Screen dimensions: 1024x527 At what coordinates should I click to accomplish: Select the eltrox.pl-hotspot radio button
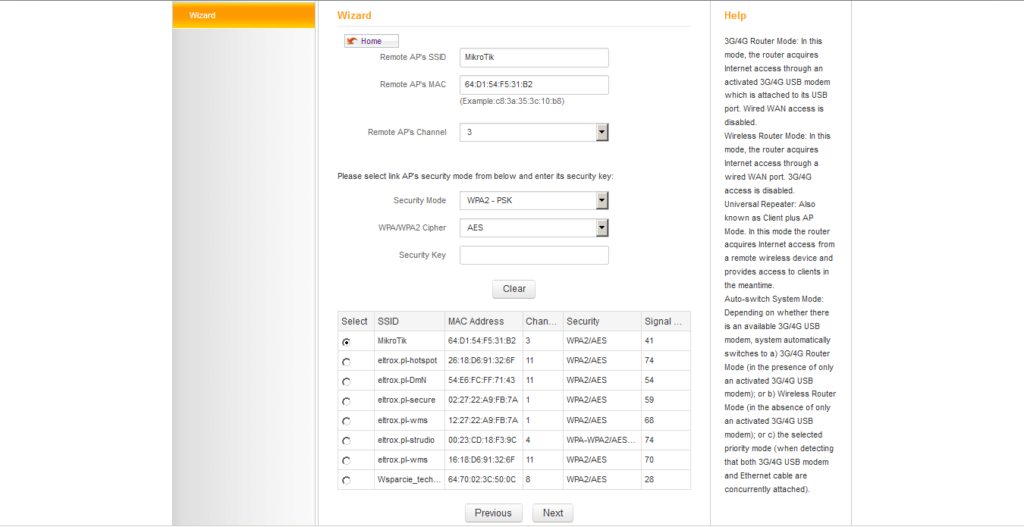tap(346, 362)
